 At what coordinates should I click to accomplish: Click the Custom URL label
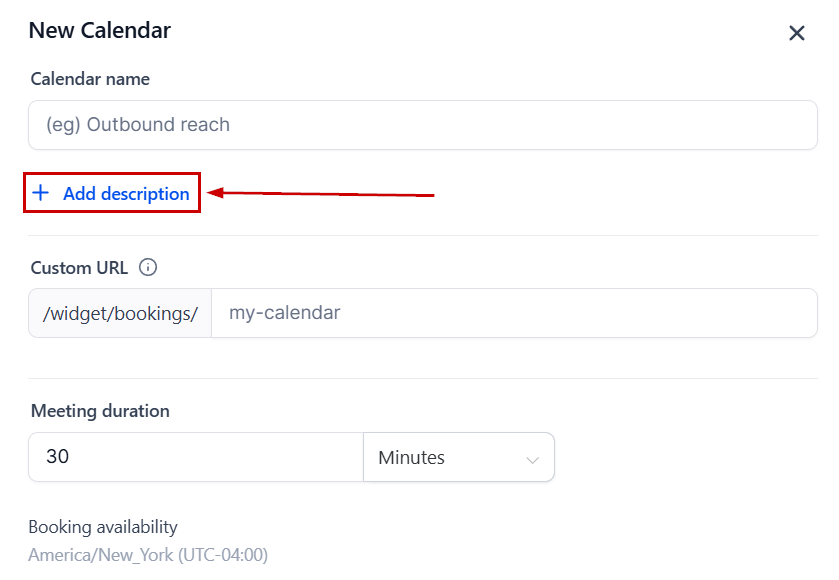pos(79,267)
